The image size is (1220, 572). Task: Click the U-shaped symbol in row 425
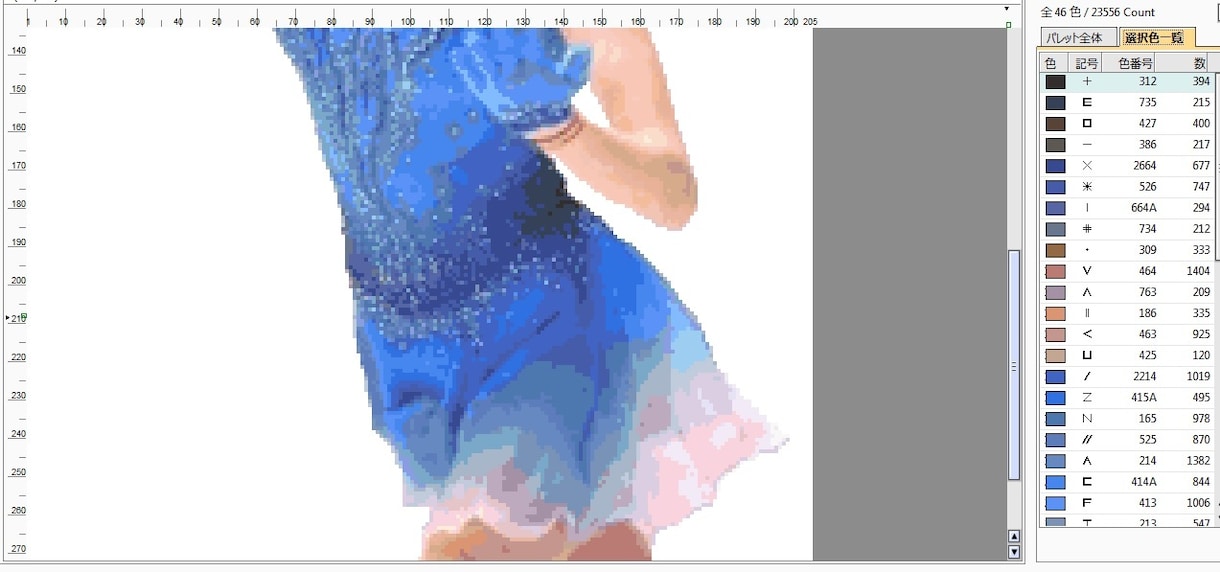pos(1087,356)
